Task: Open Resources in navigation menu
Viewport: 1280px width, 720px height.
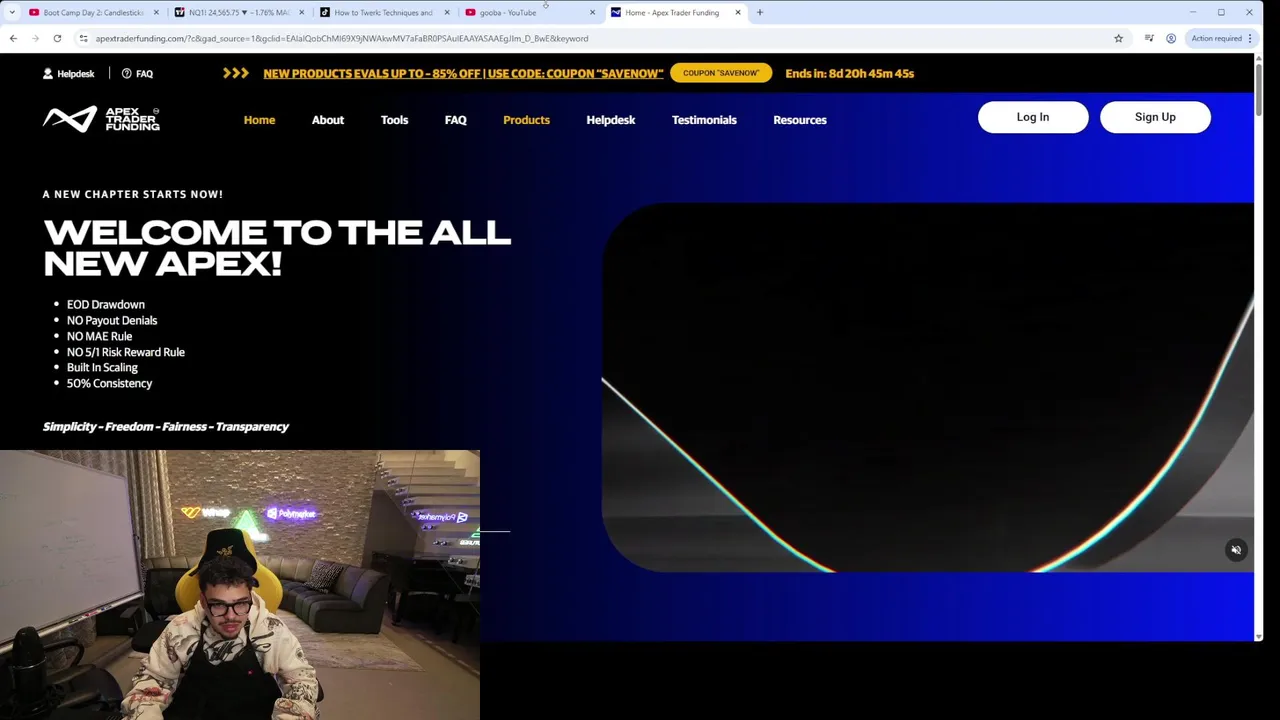Action: (800, 120)
